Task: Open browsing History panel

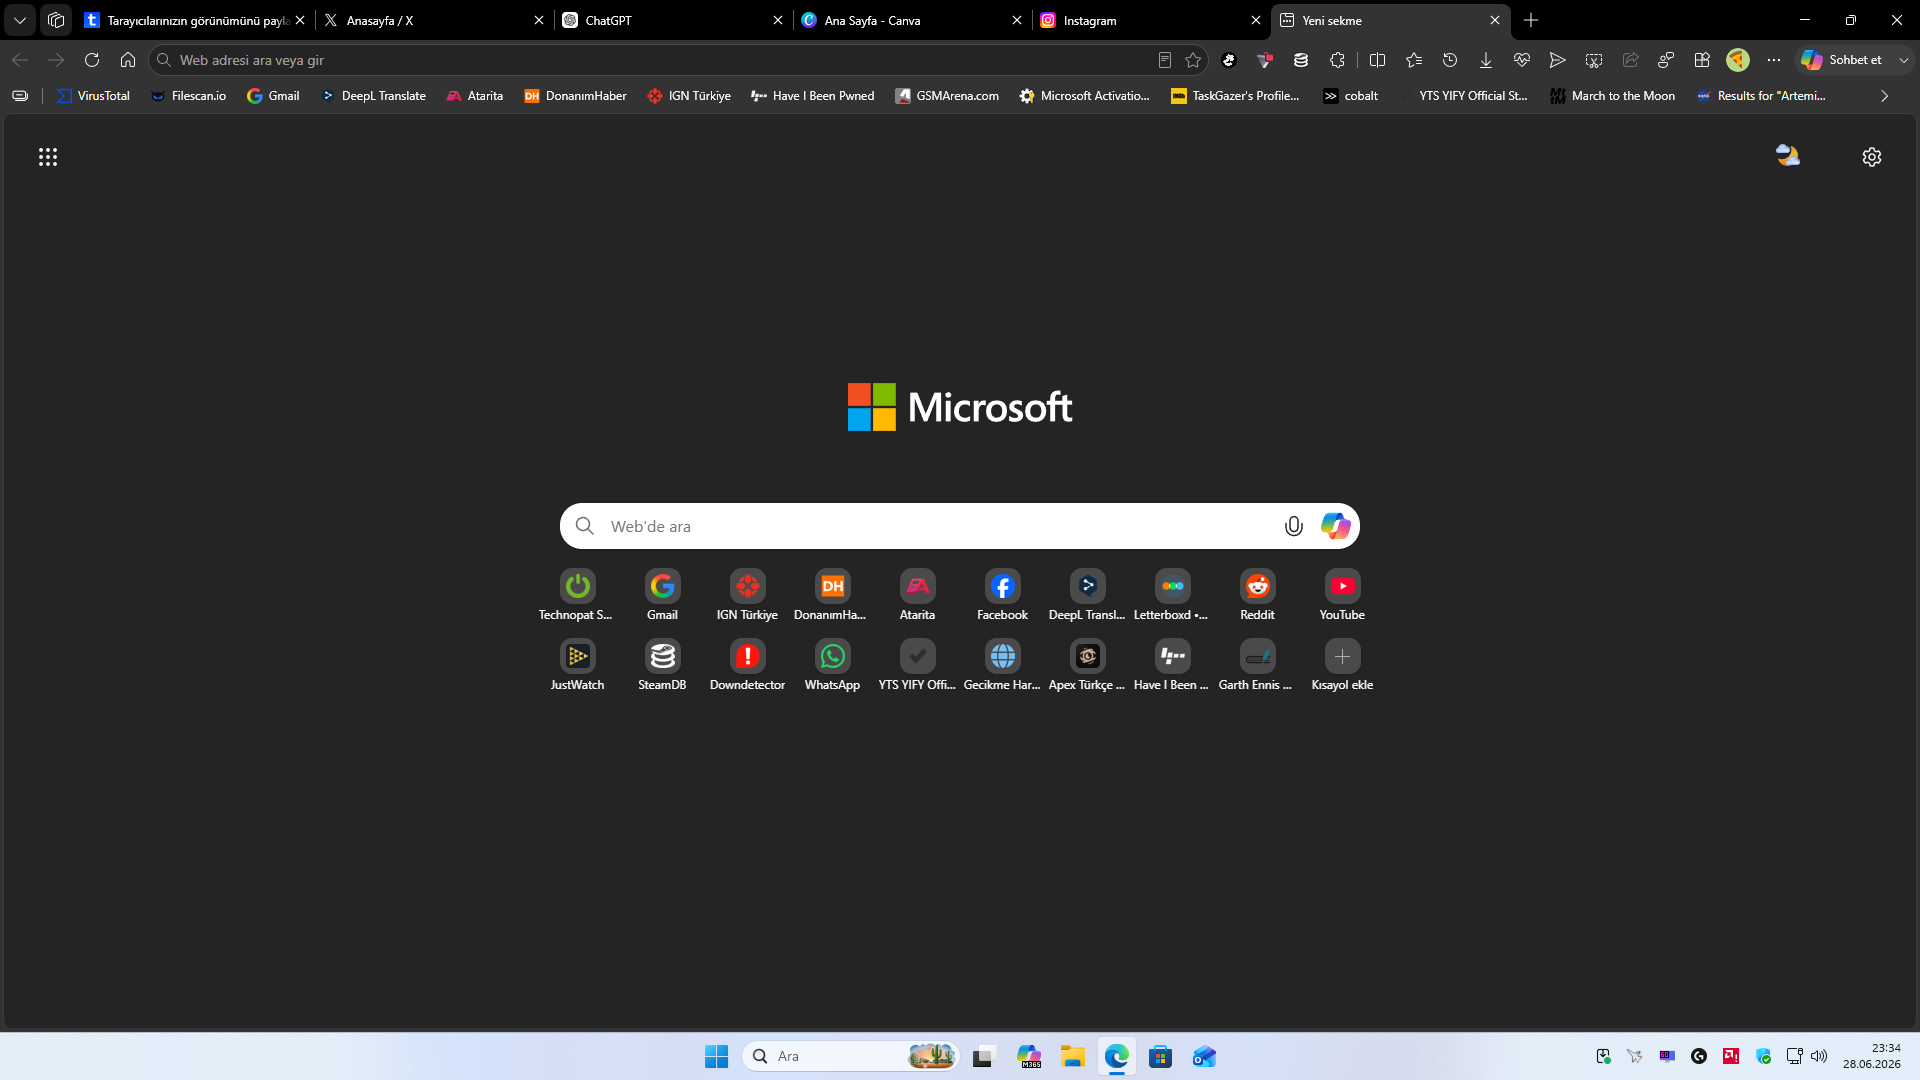Action: 1450,60
